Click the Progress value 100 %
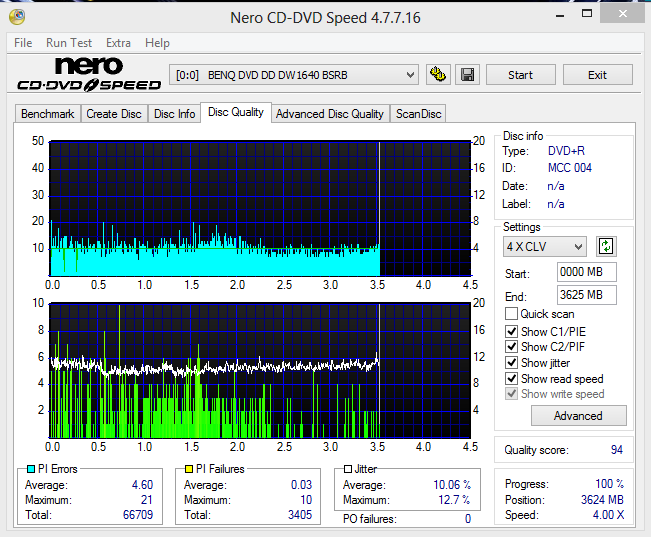 tap(609, 484)
